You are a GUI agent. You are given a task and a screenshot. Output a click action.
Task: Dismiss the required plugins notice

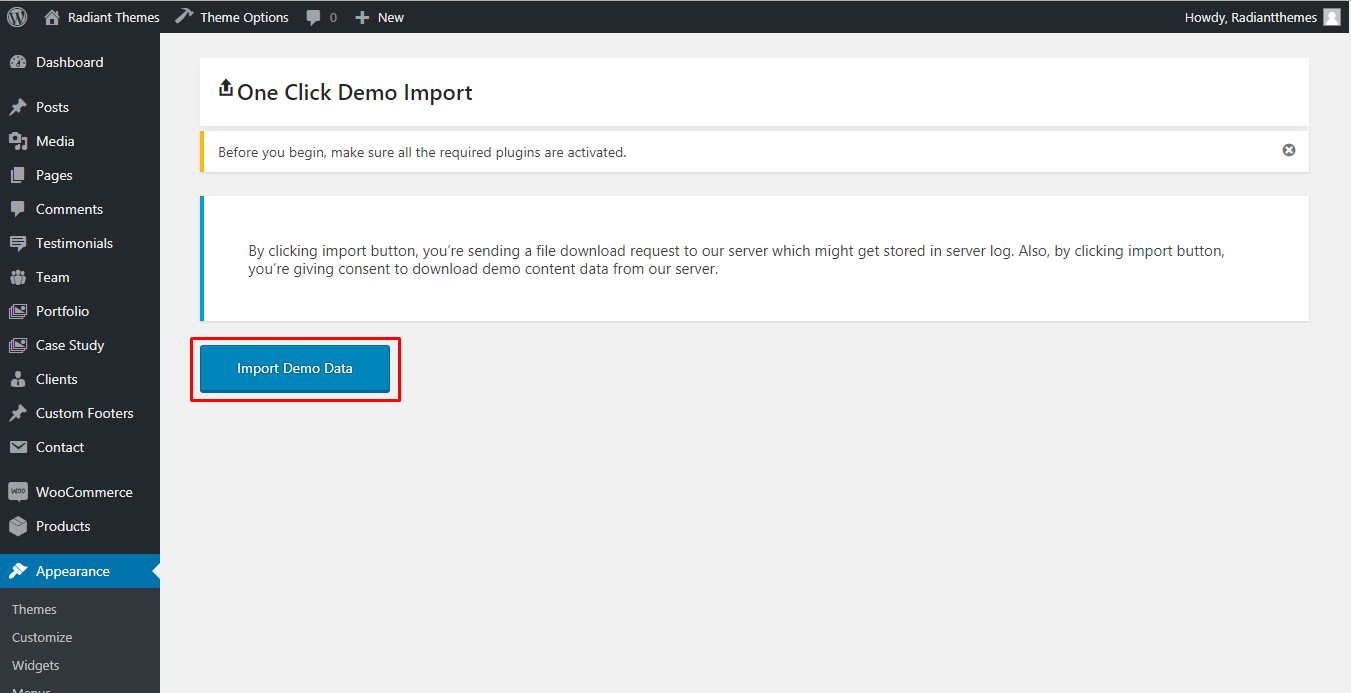coord(1289,150)
